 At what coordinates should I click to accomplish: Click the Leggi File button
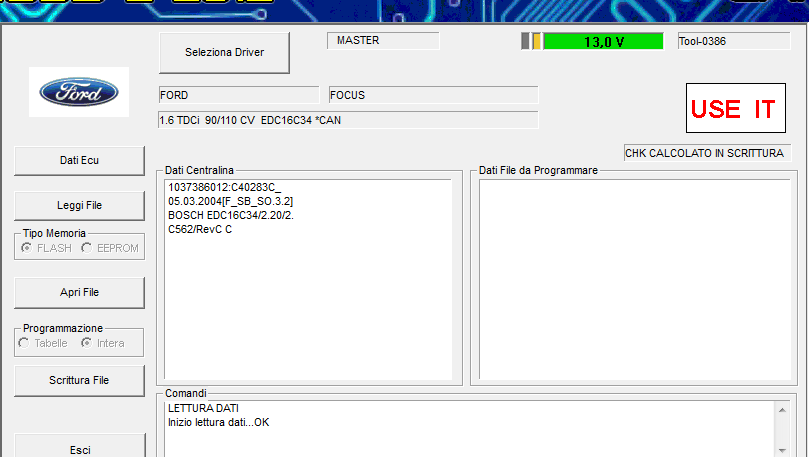tap(79, 205)
